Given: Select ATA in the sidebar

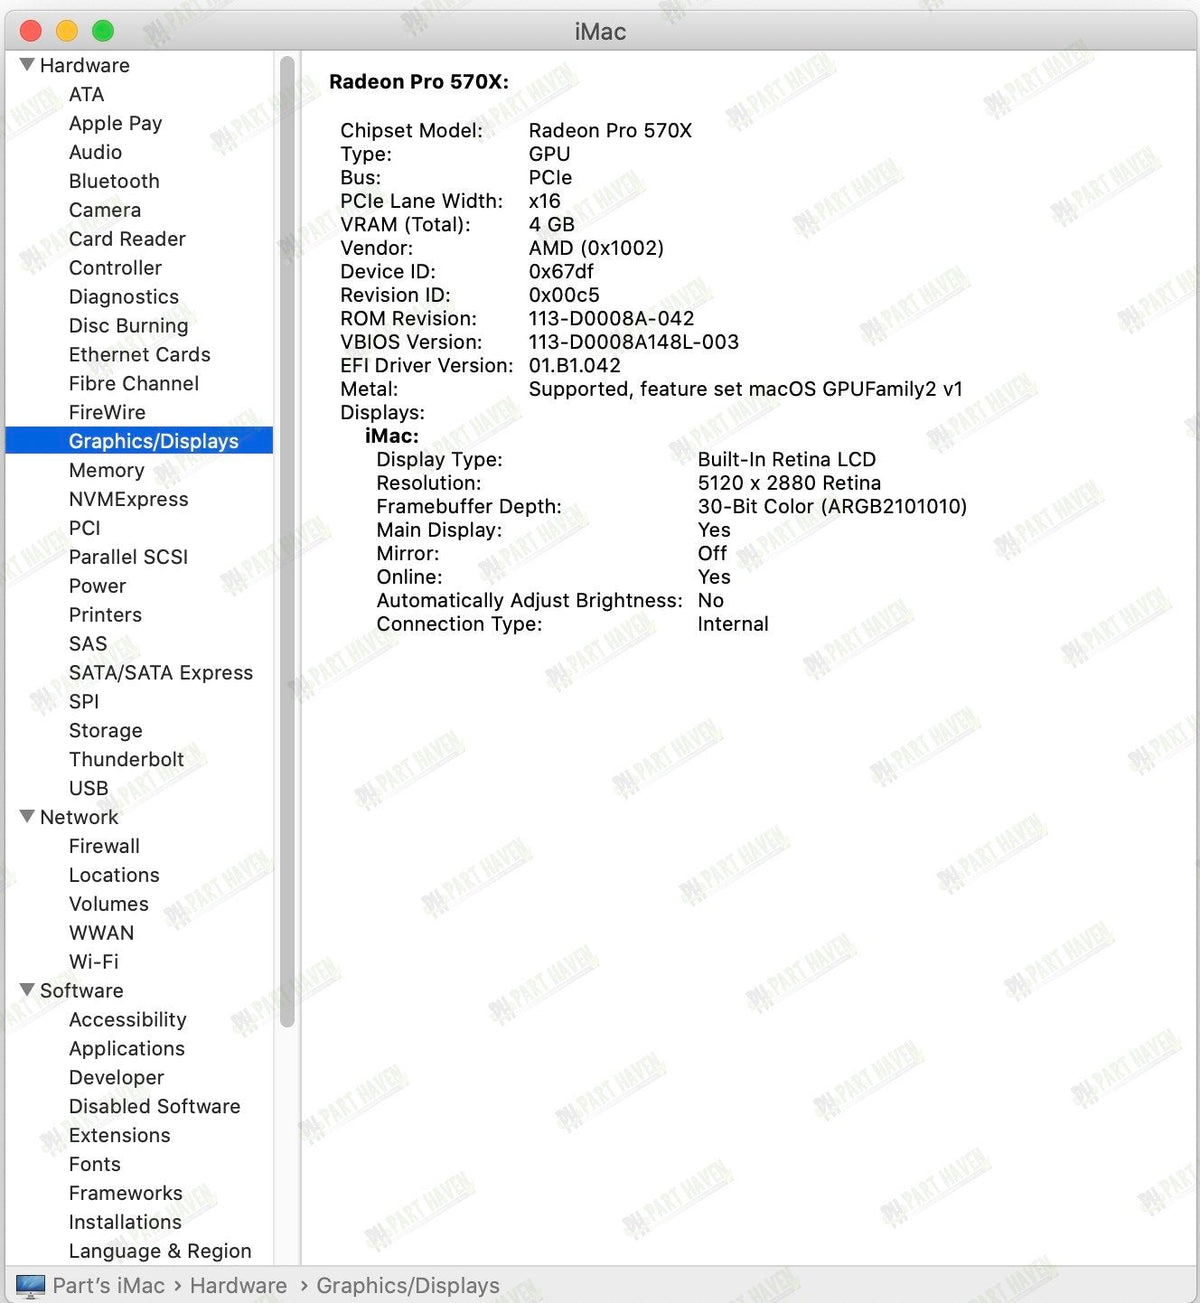Looking at the screenshot, I should 86,94.
